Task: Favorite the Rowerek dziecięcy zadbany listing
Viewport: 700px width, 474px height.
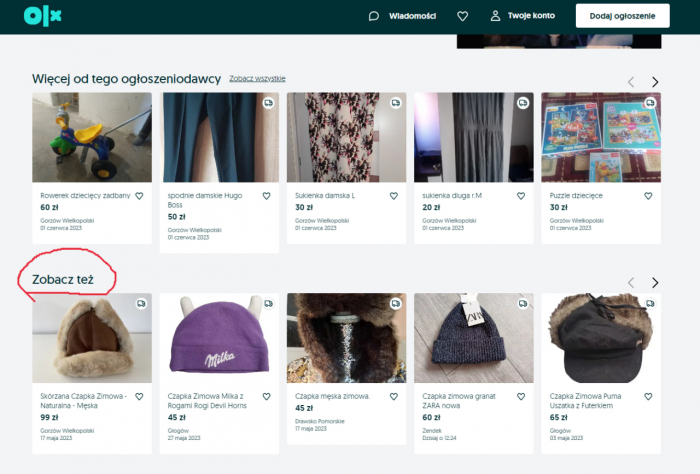Action: click(x=140, y=196)
